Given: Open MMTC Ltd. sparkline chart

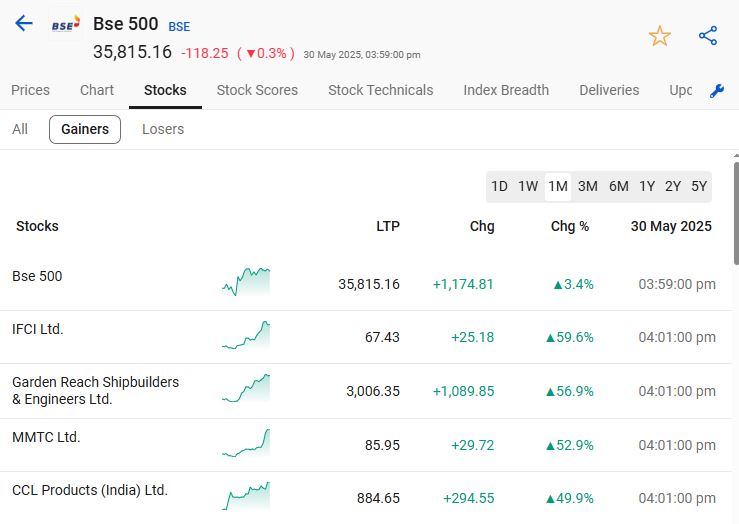Looking at the screenshot, I should point(246,443).
